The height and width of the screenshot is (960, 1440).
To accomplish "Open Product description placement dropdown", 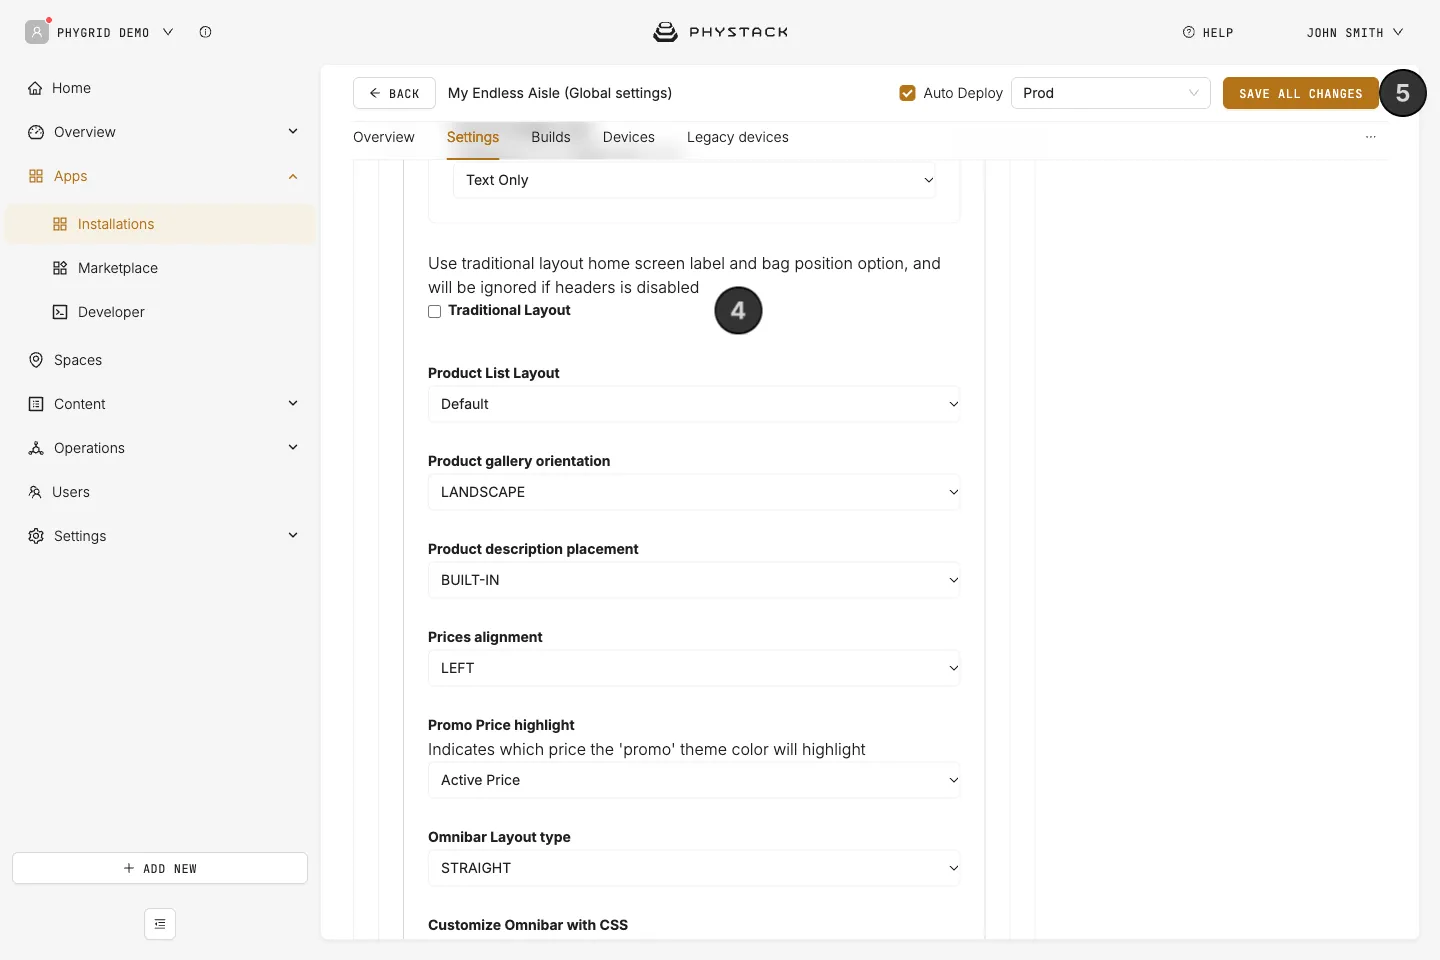I will pyautogui.click(x=694, y=580).
